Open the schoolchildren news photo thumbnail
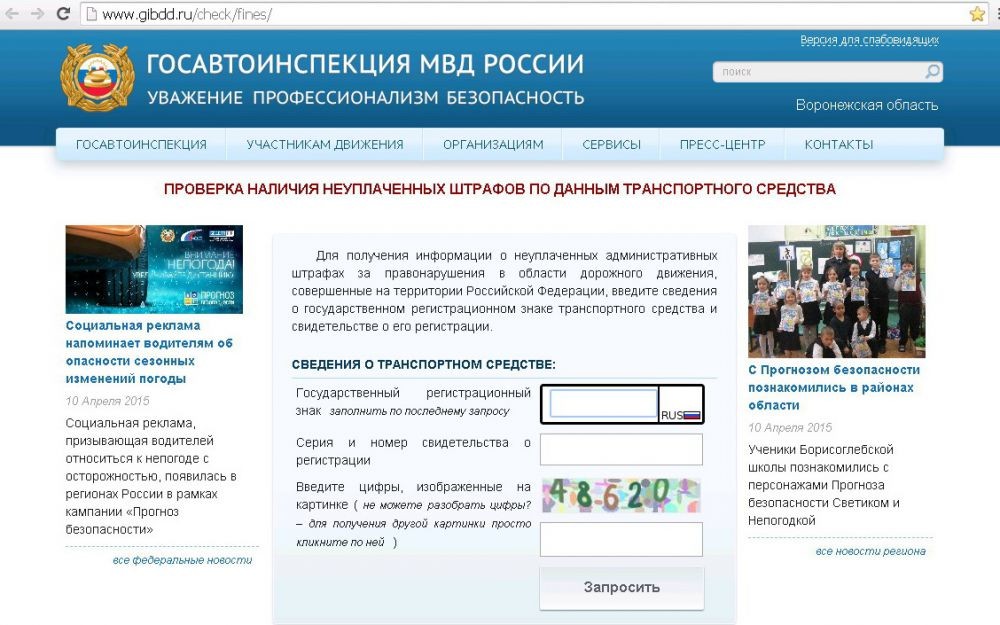This screenshot has width=1000, height=625. pos(836,291)
